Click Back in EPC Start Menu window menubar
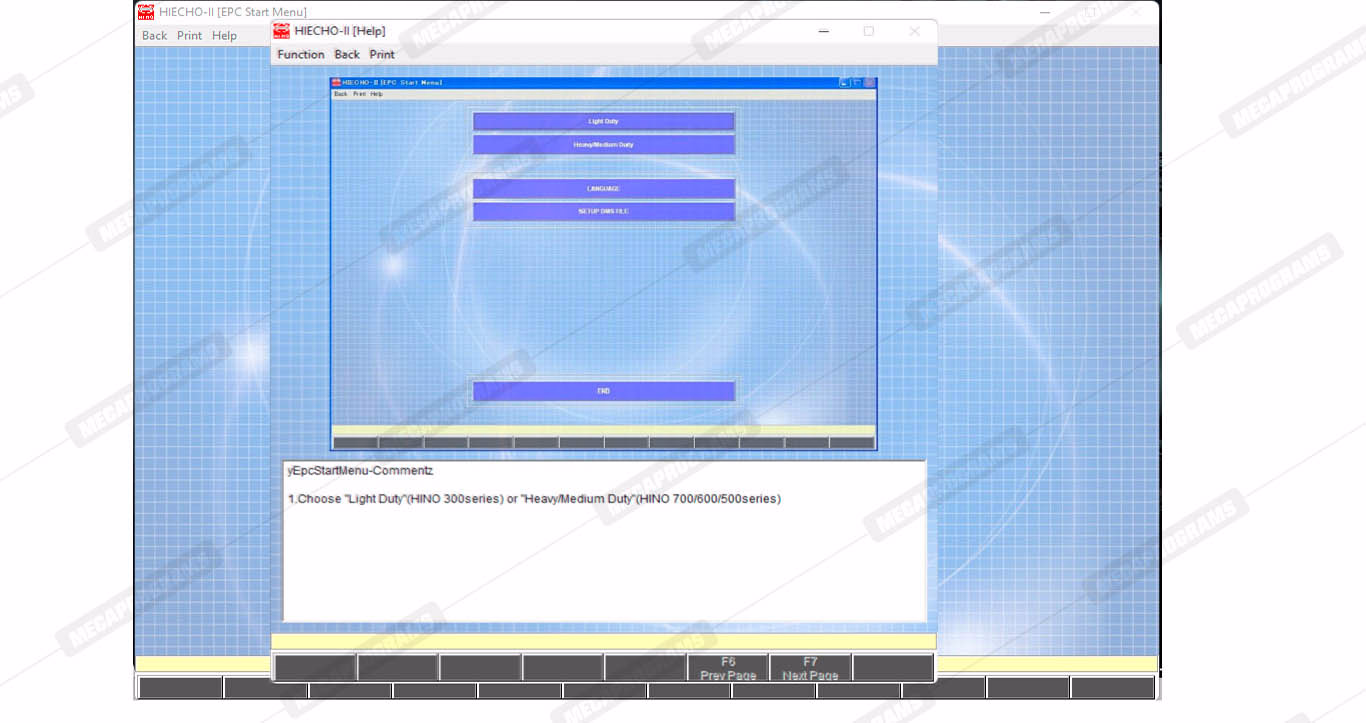 tap(154, 36)
